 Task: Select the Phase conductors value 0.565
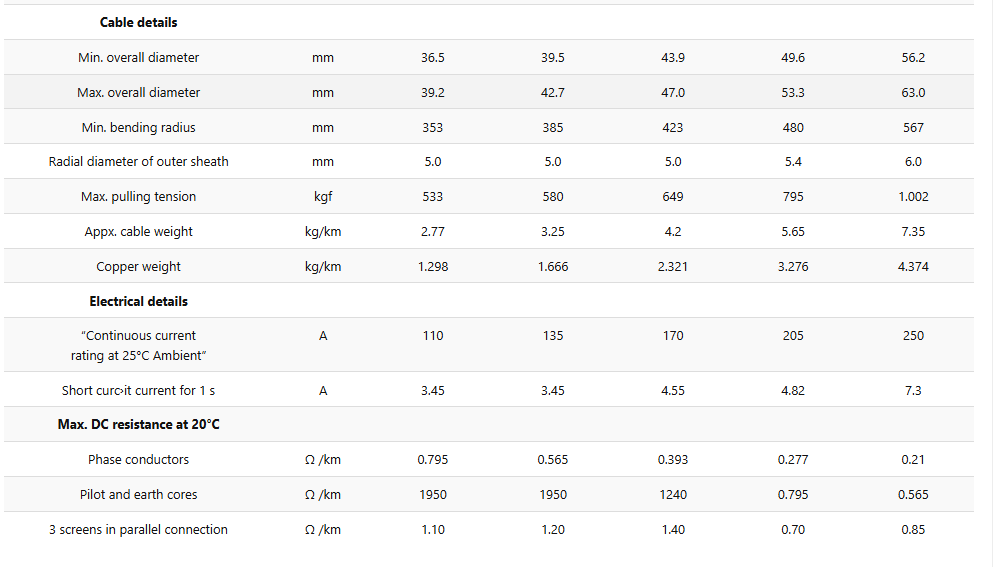(x=552, y=460)
